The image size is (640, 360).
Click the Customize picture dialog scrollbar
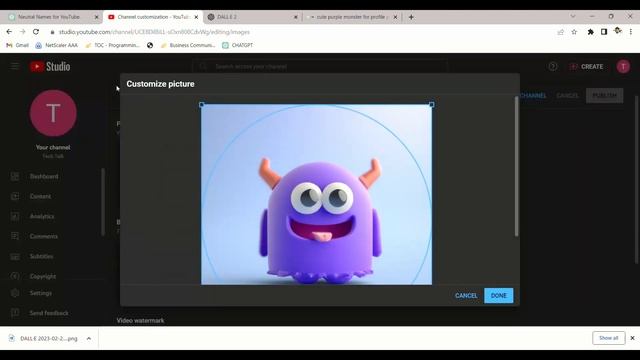coord(516,167)
